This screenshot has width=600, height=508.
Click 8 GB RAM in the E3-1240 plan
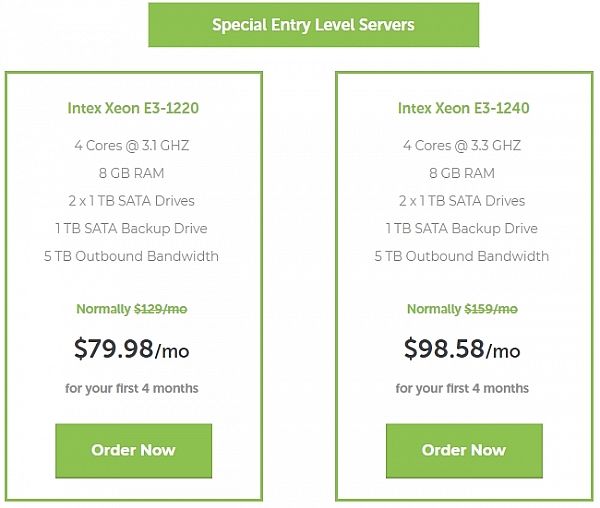[462, 173]
